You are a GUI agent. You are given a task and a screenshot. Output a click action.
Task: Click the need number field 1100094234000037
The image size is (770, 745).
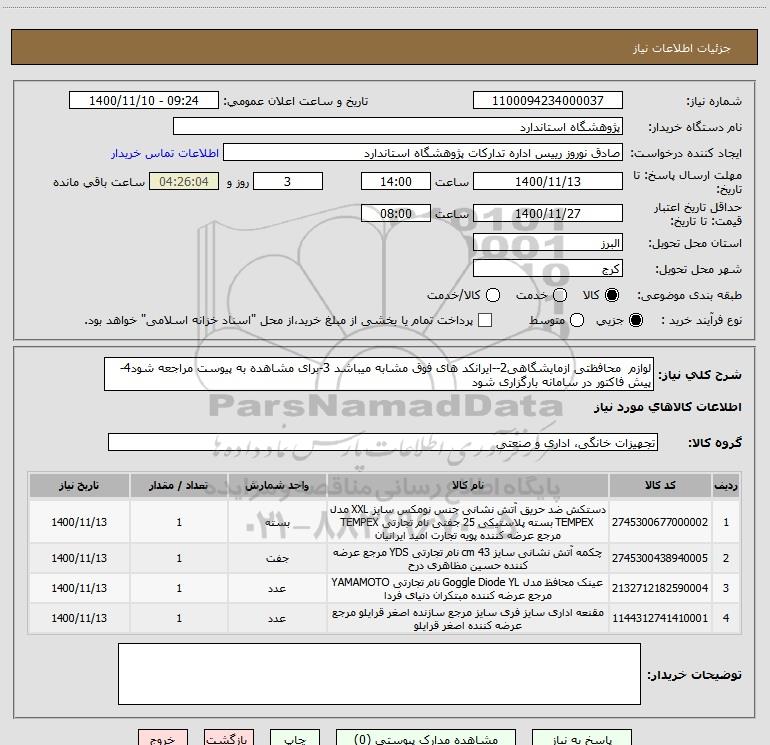548,100
